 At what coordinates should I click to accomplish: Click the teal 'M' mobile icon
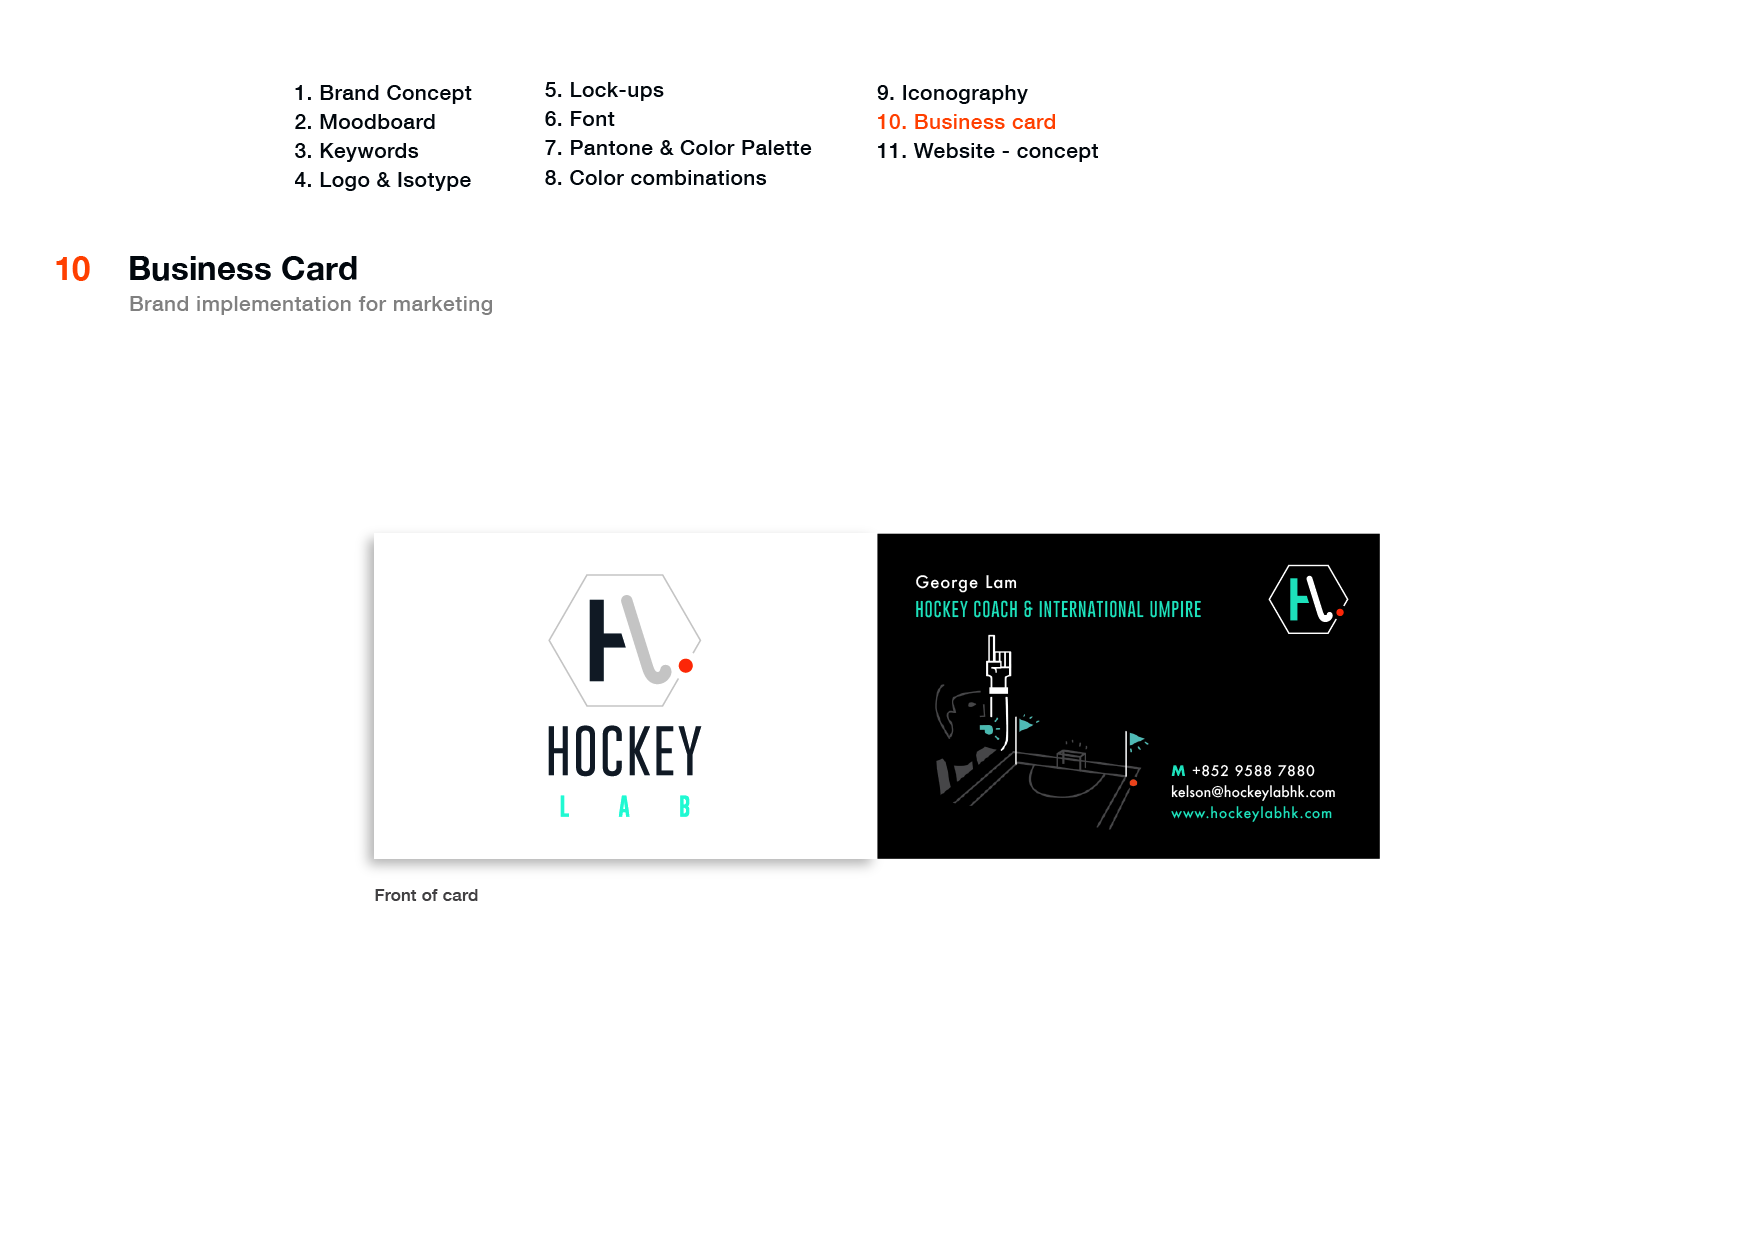pos(1178,771)
